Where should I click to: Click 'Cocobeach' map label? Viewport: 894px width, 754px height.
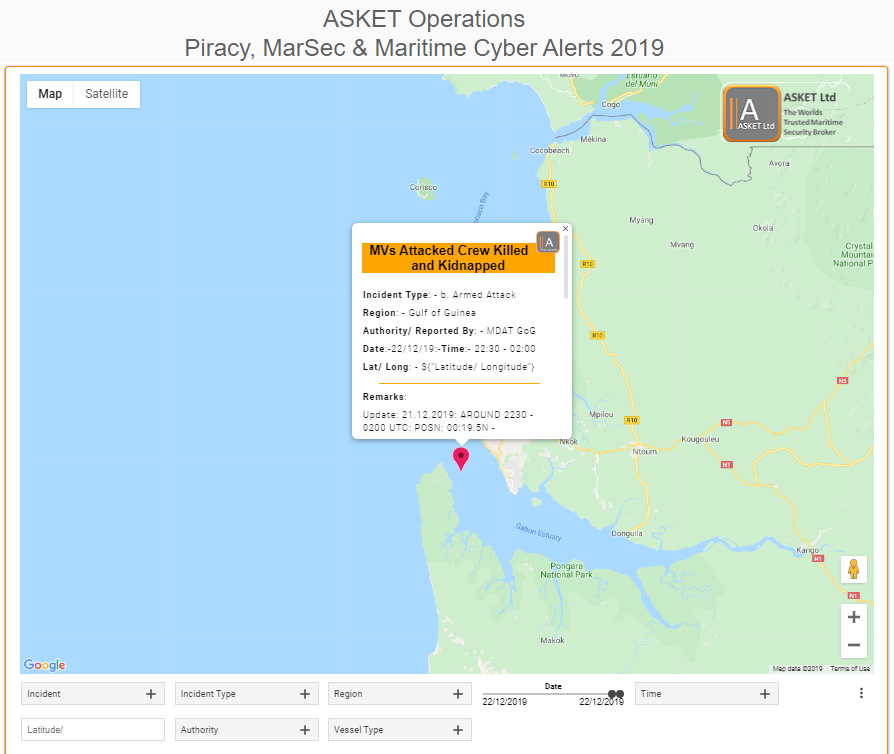click(549, 151)
